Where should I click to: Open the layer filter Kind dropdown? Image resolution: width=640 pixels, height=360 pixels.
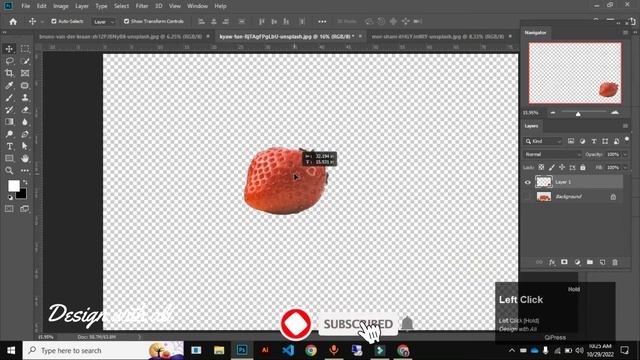543,141
